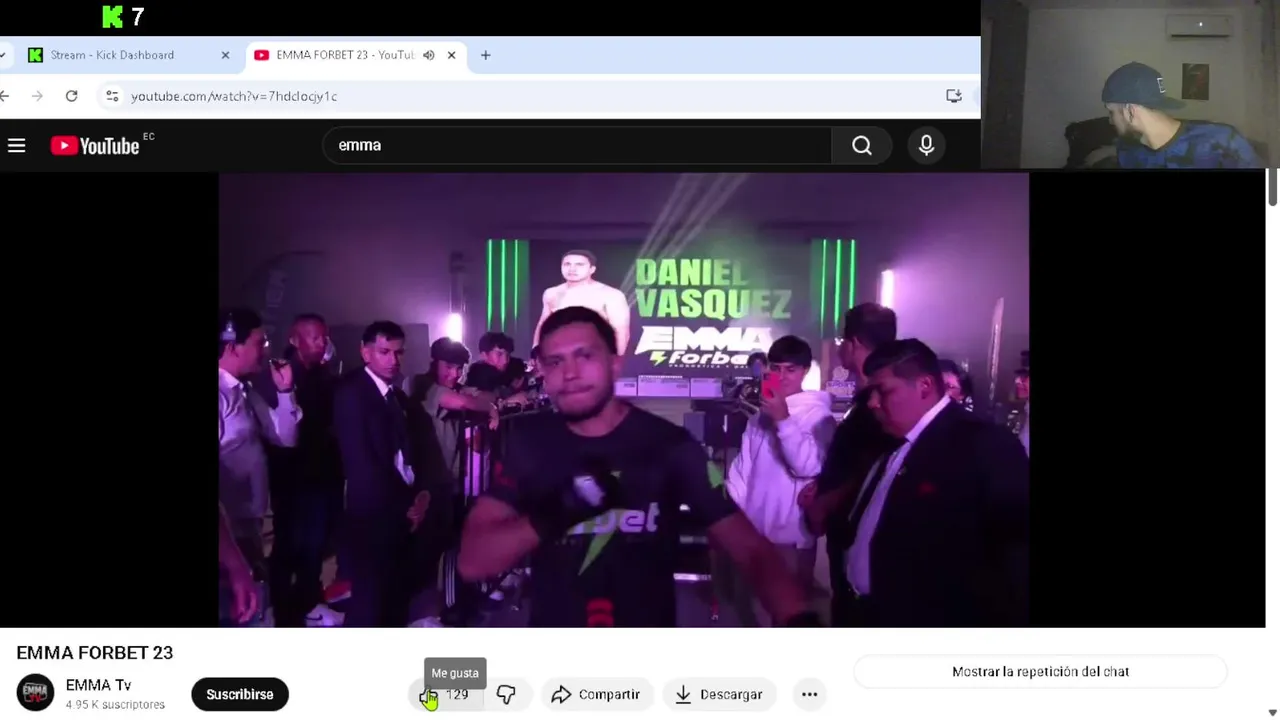The width and height of the screenshot is (1280, 720).
Task: Click the search magnifier button
Action: pos(861,146)
